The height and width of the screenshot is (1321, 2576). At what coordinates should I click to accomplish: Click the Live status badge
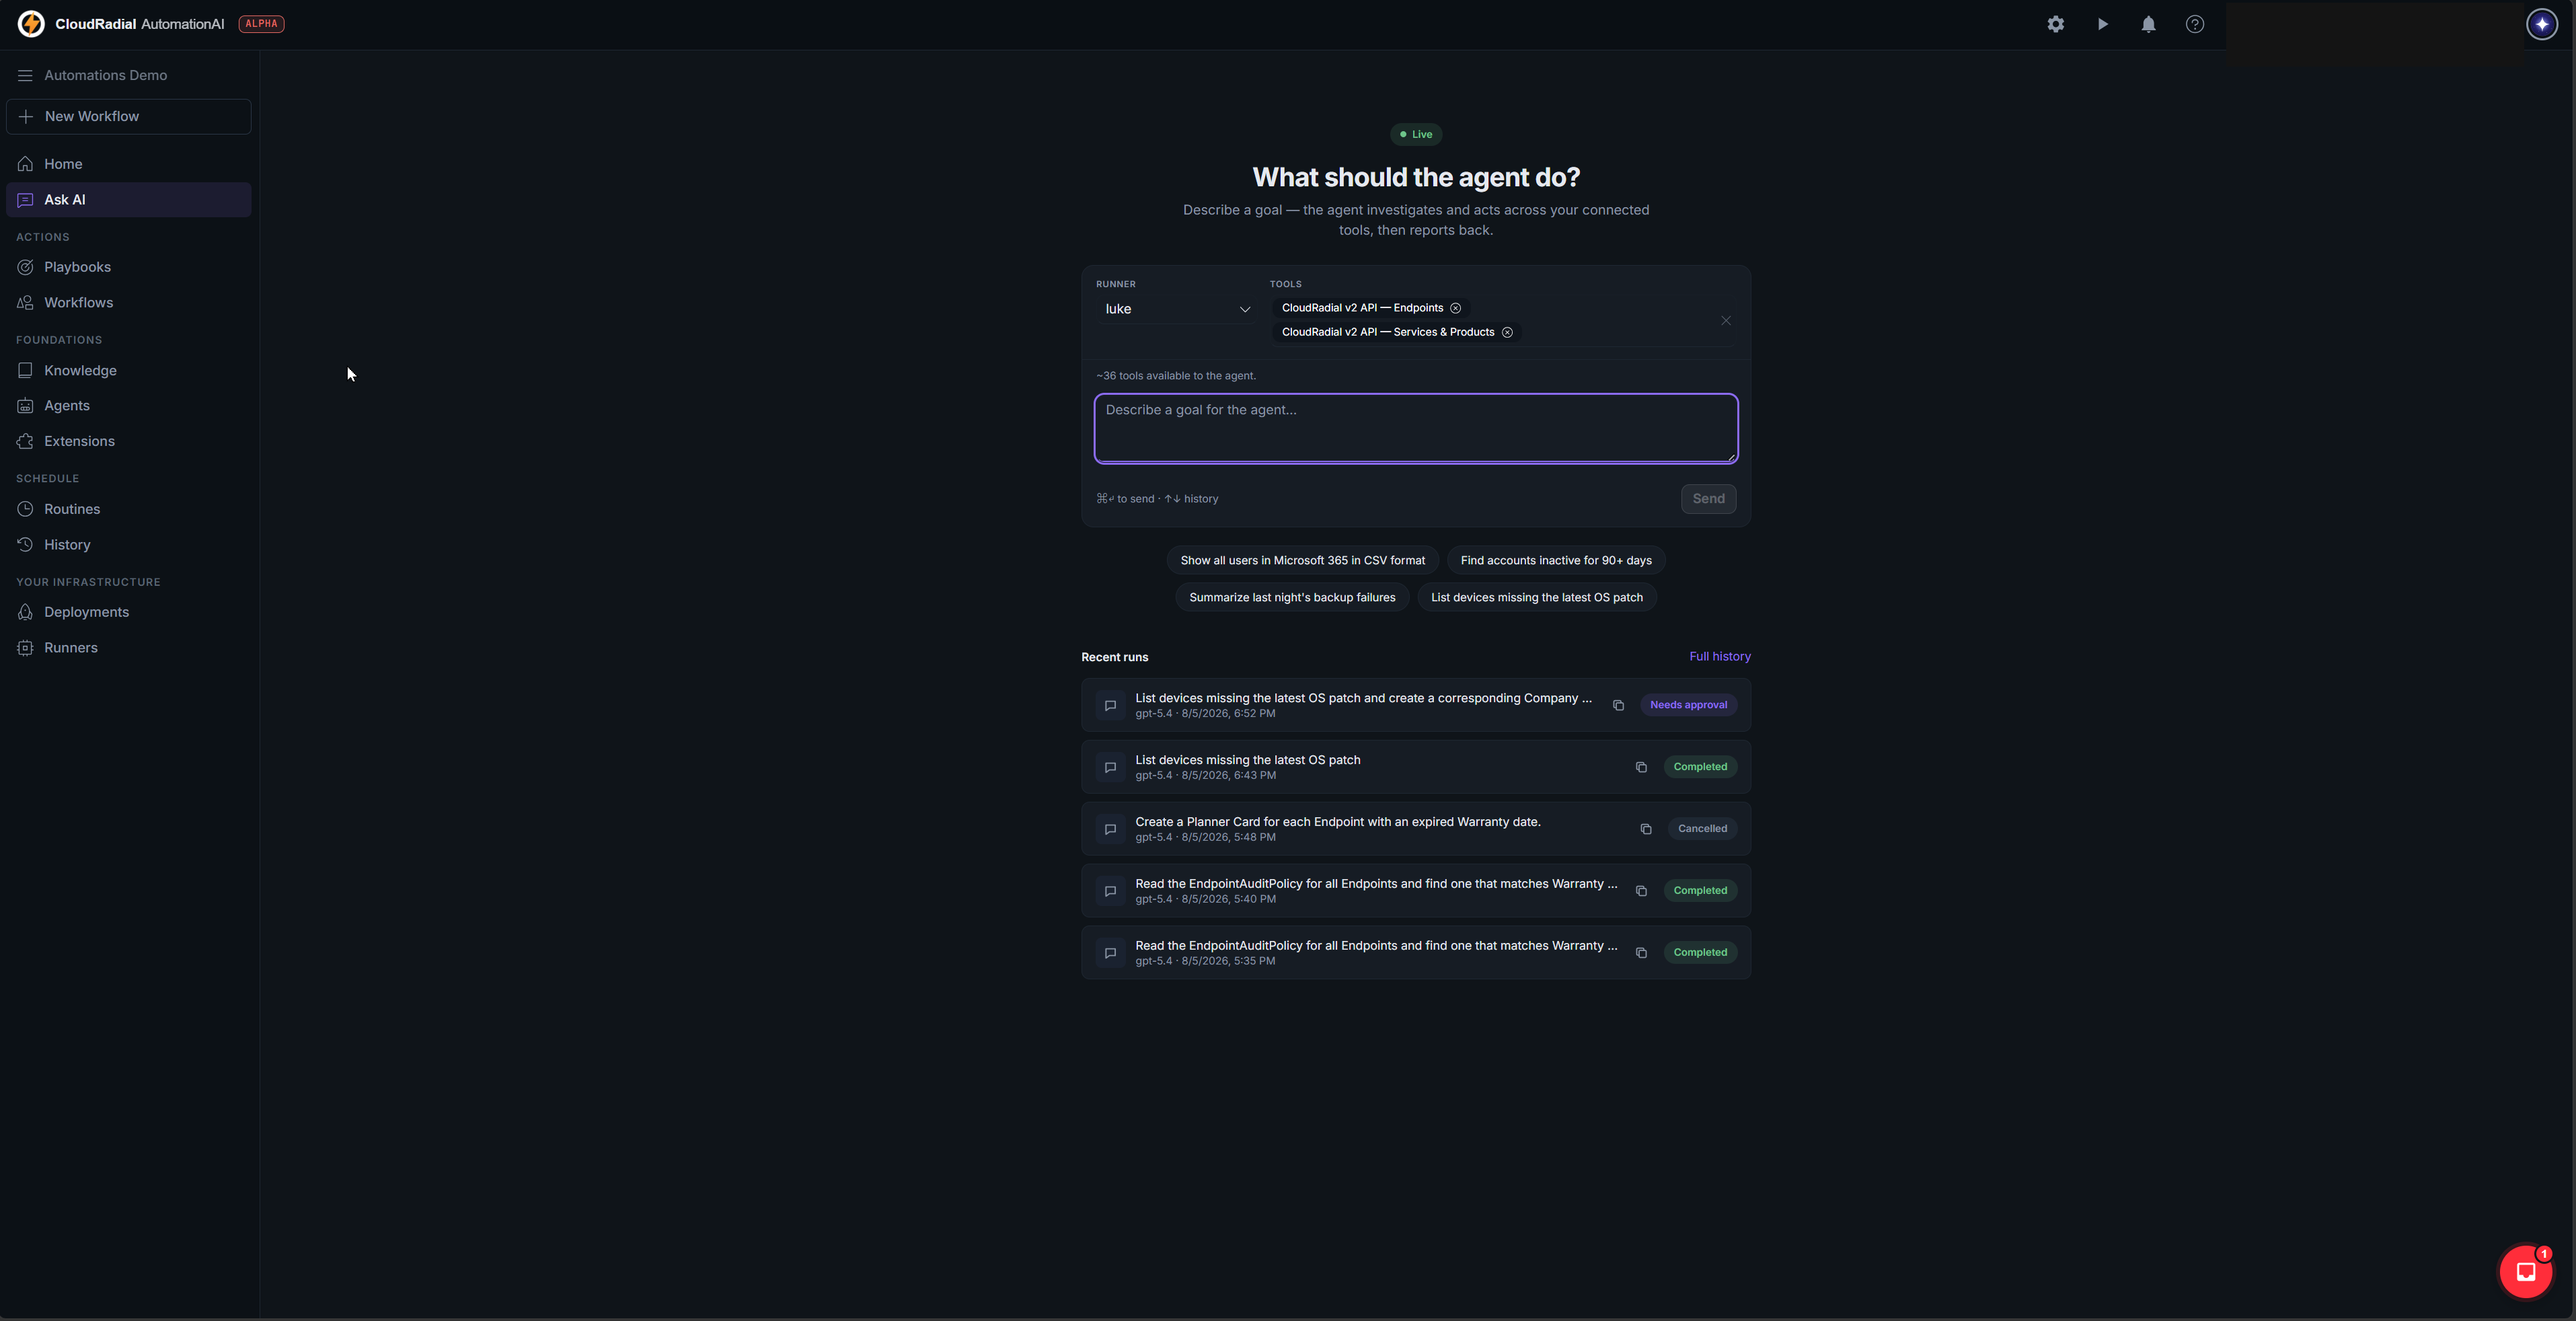tap(1415, 134)
